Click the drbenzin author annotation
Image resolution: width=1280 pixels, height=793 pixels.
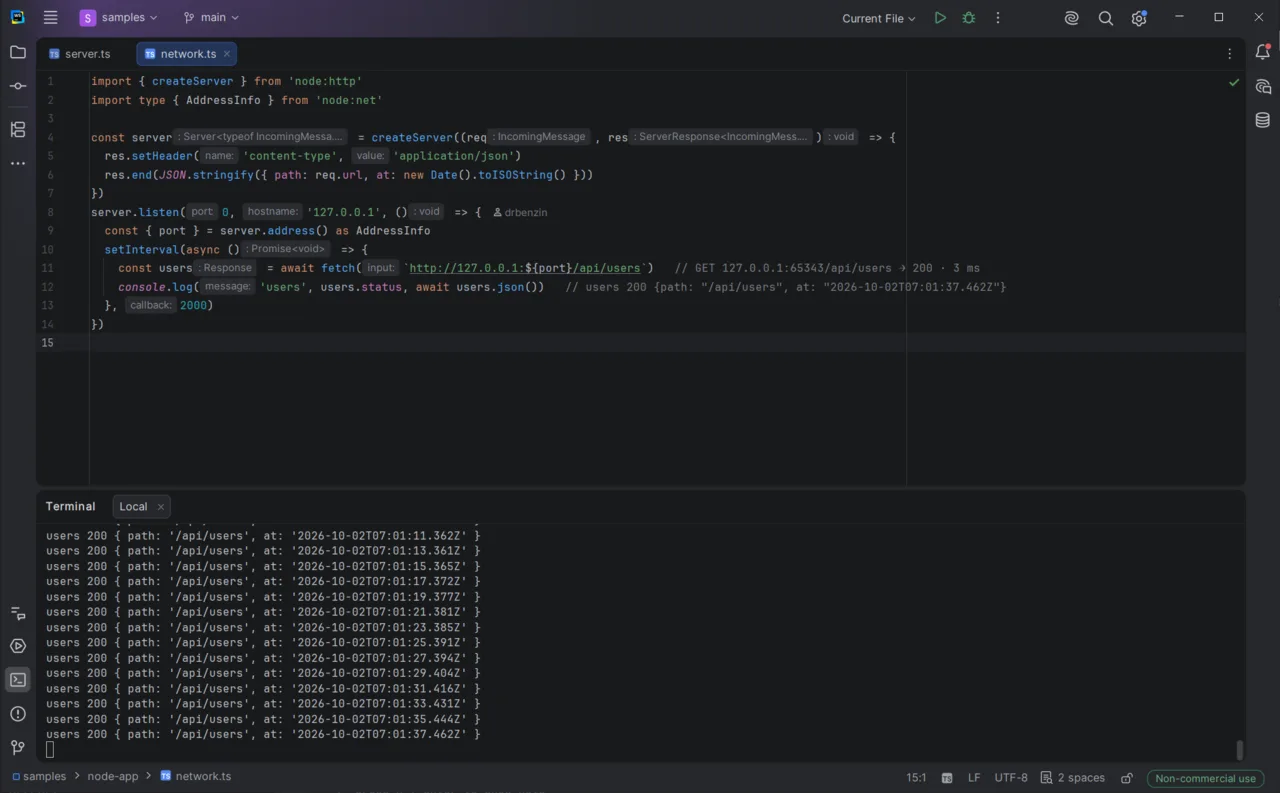521,212
